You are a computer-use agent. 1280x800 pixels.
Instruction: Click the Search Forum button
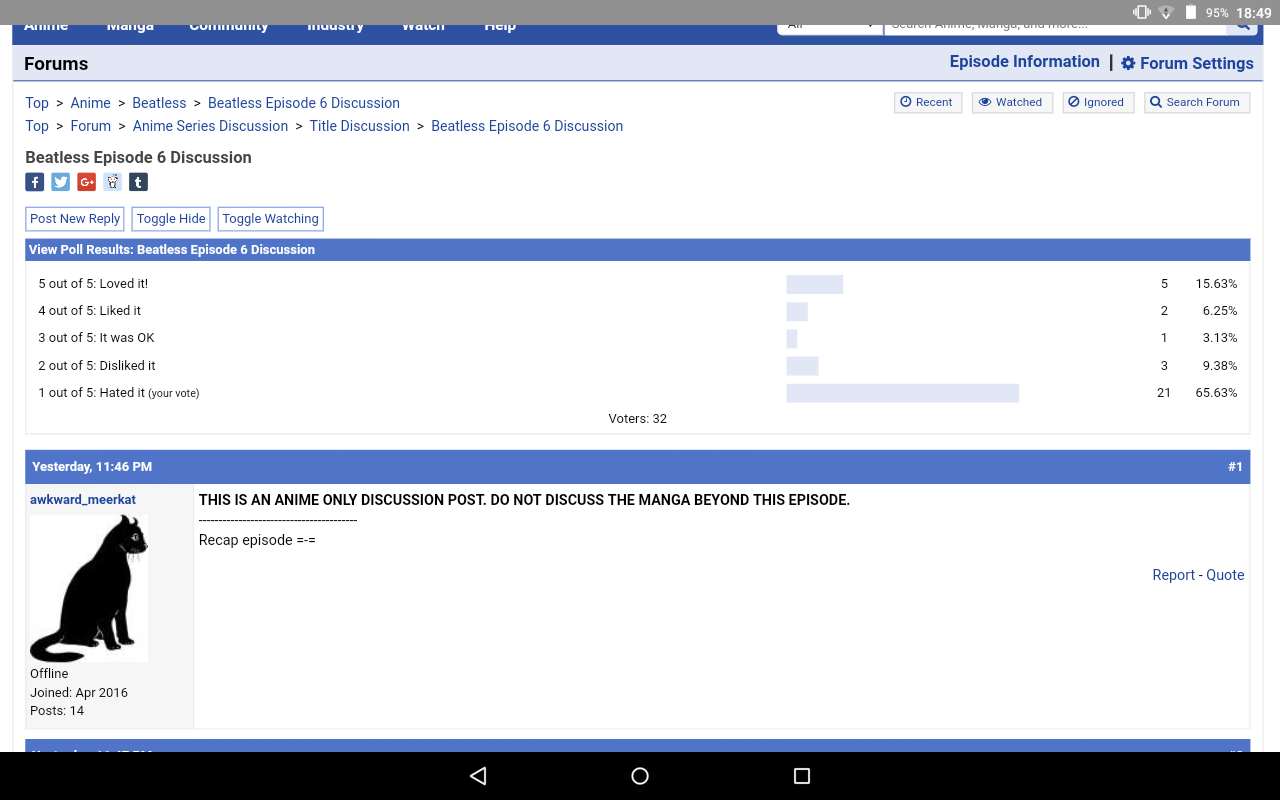pyautogui.click(x=1196, y=102)
